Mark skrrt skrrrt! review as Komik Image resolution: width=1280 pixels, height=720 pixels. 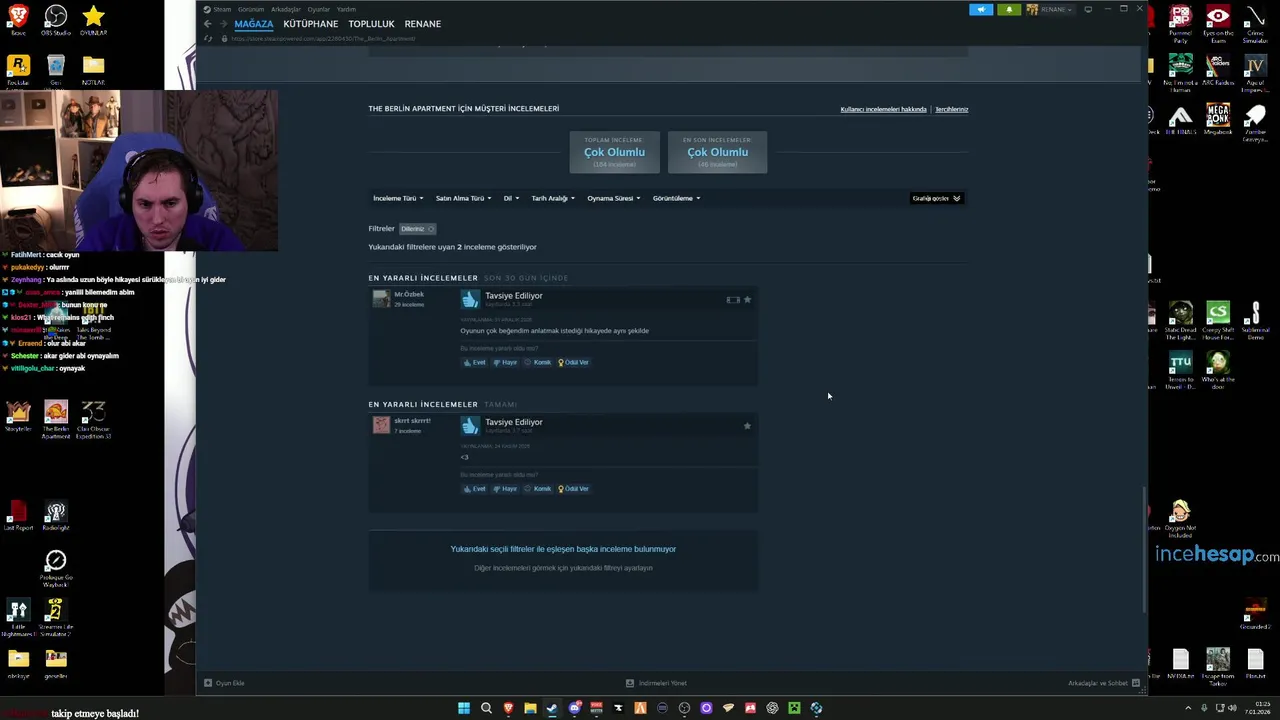coord(537,488)
